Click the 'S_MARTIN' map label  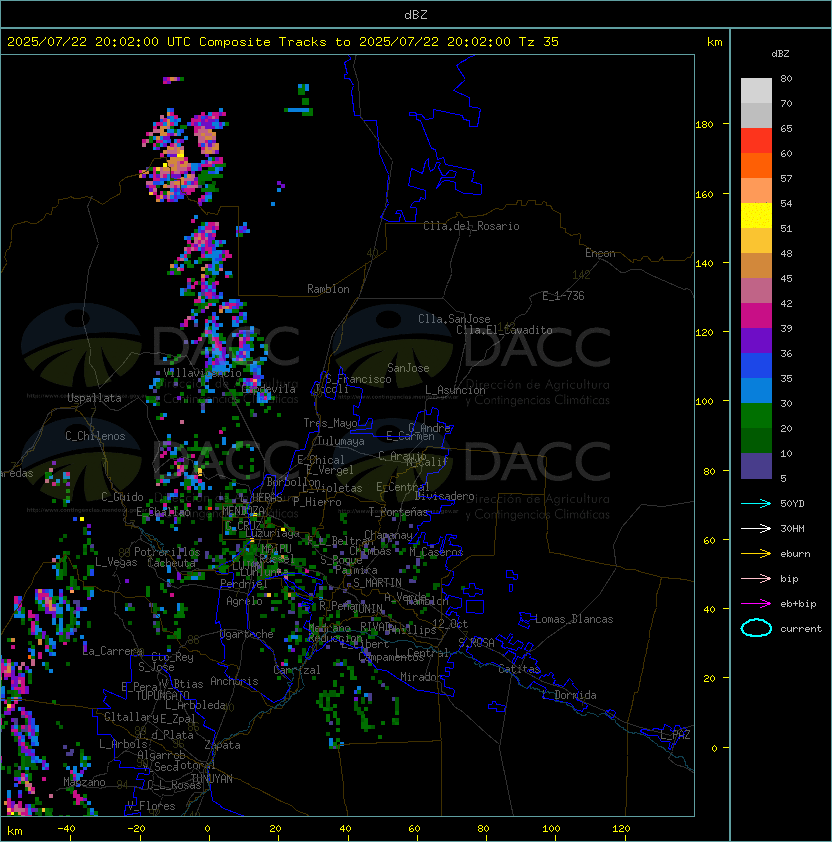[377, 583]
